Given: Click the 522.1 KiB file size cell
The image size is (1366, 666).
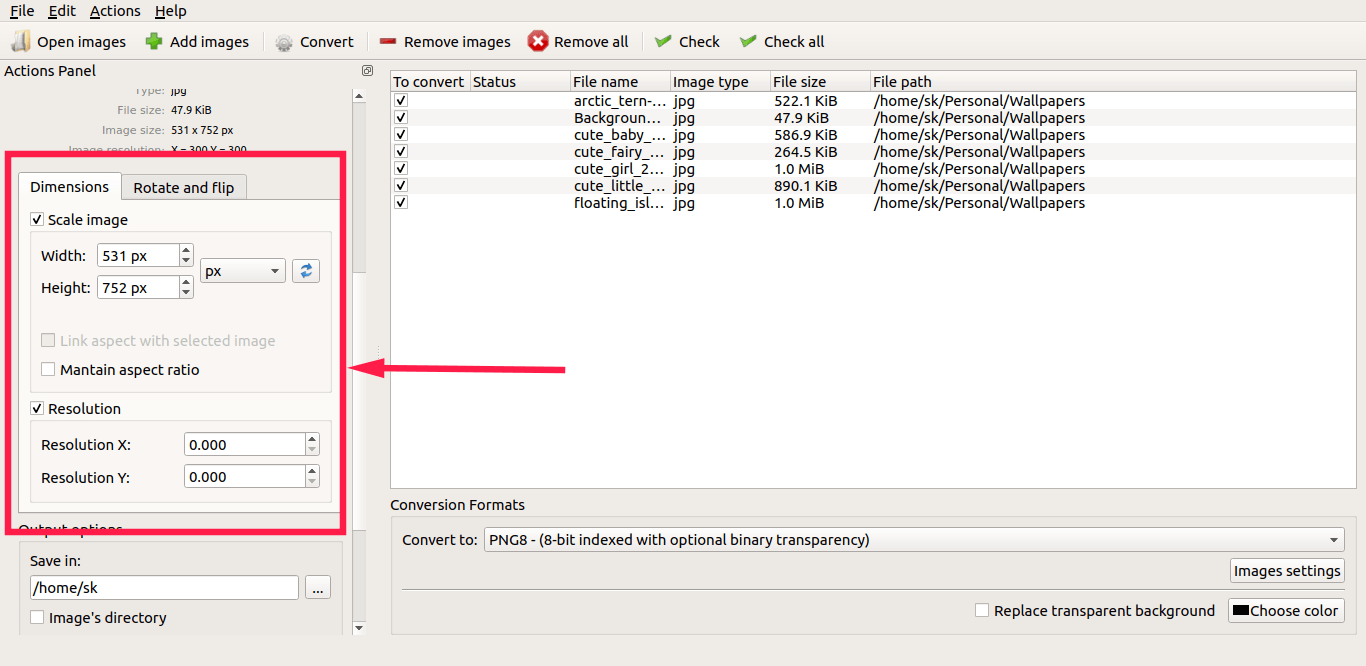Looking at the screenshot, I should point(806,101).
